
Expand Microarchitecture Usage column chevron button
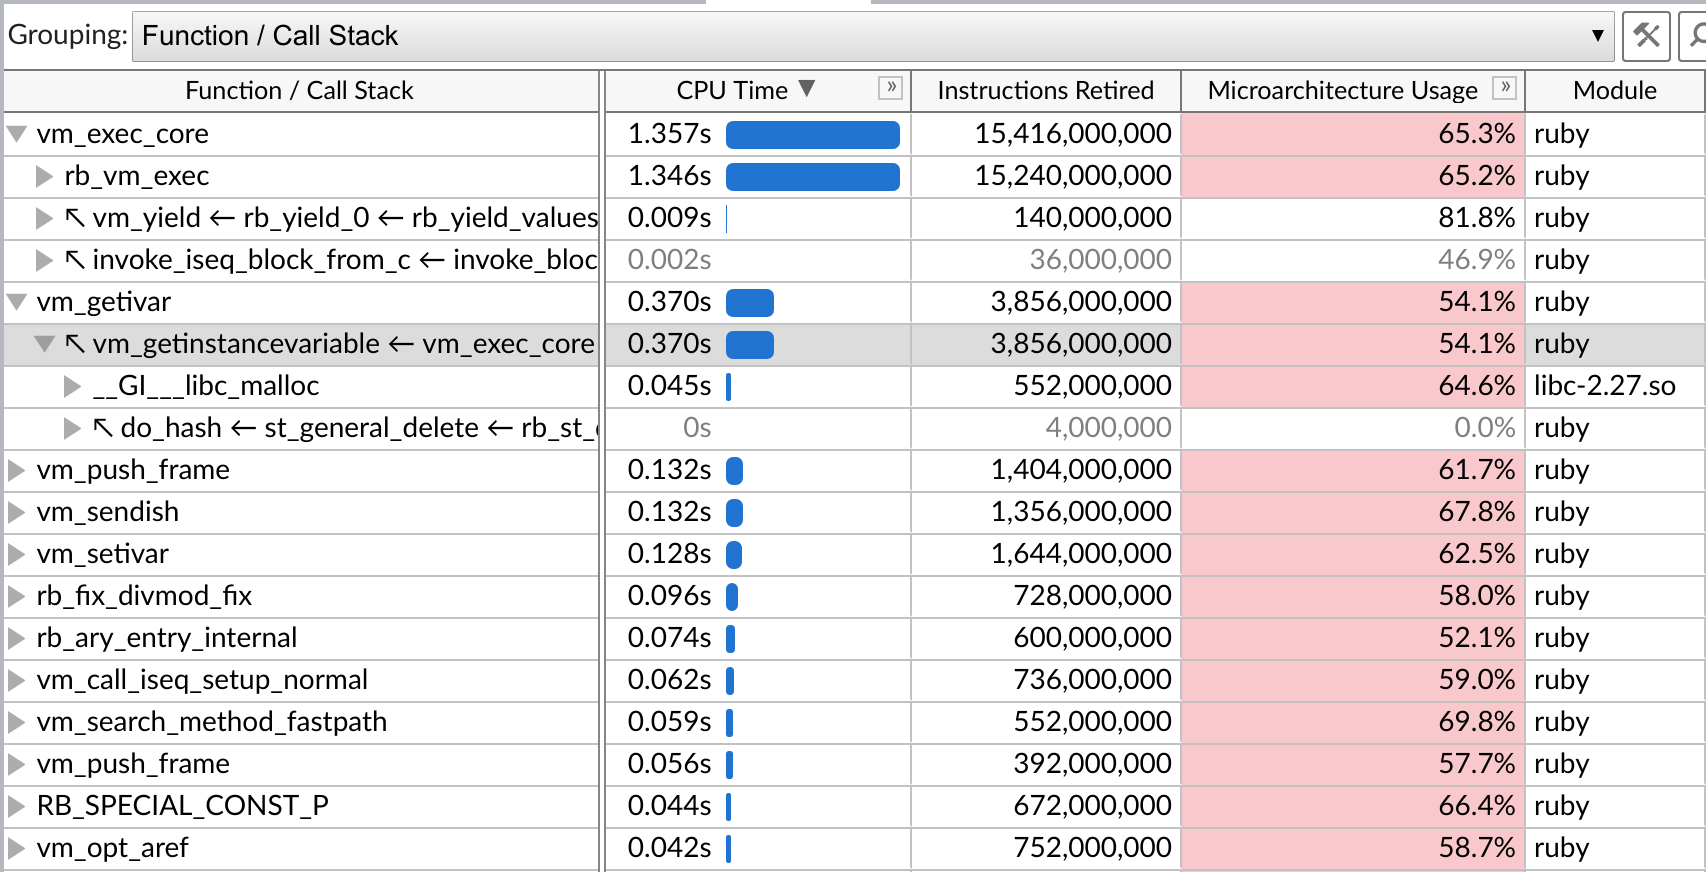pos(1505,88)
